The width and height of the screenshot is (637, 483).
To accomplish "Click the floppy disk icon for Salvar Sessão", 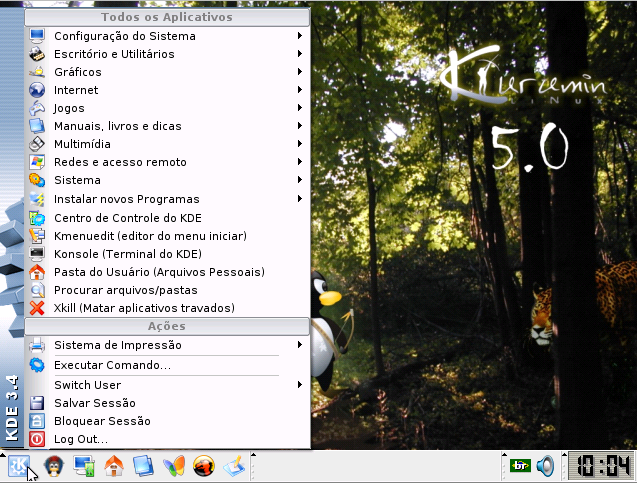I will (x=37, y=403).
